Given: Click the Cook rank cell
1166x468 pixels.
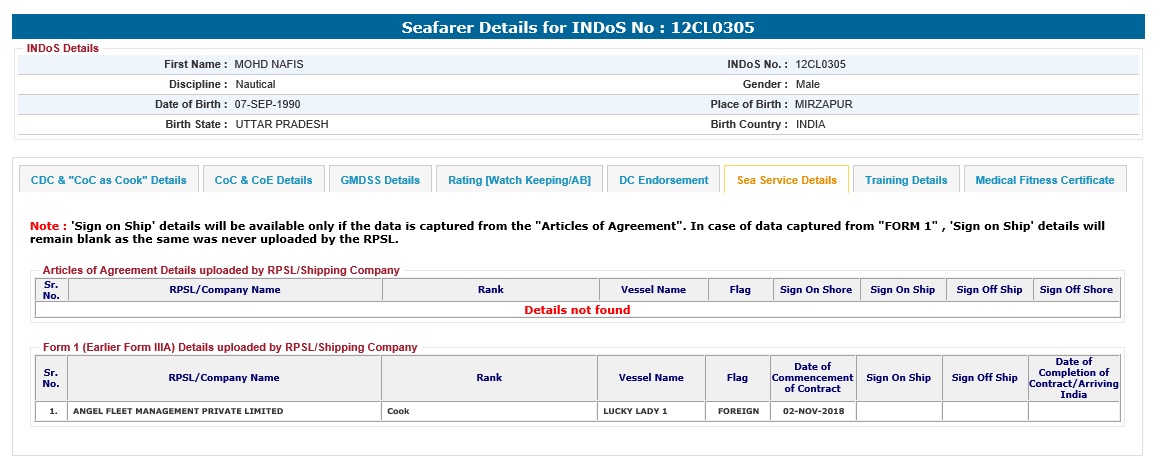Looking at the screenshot, I should 489,411.
